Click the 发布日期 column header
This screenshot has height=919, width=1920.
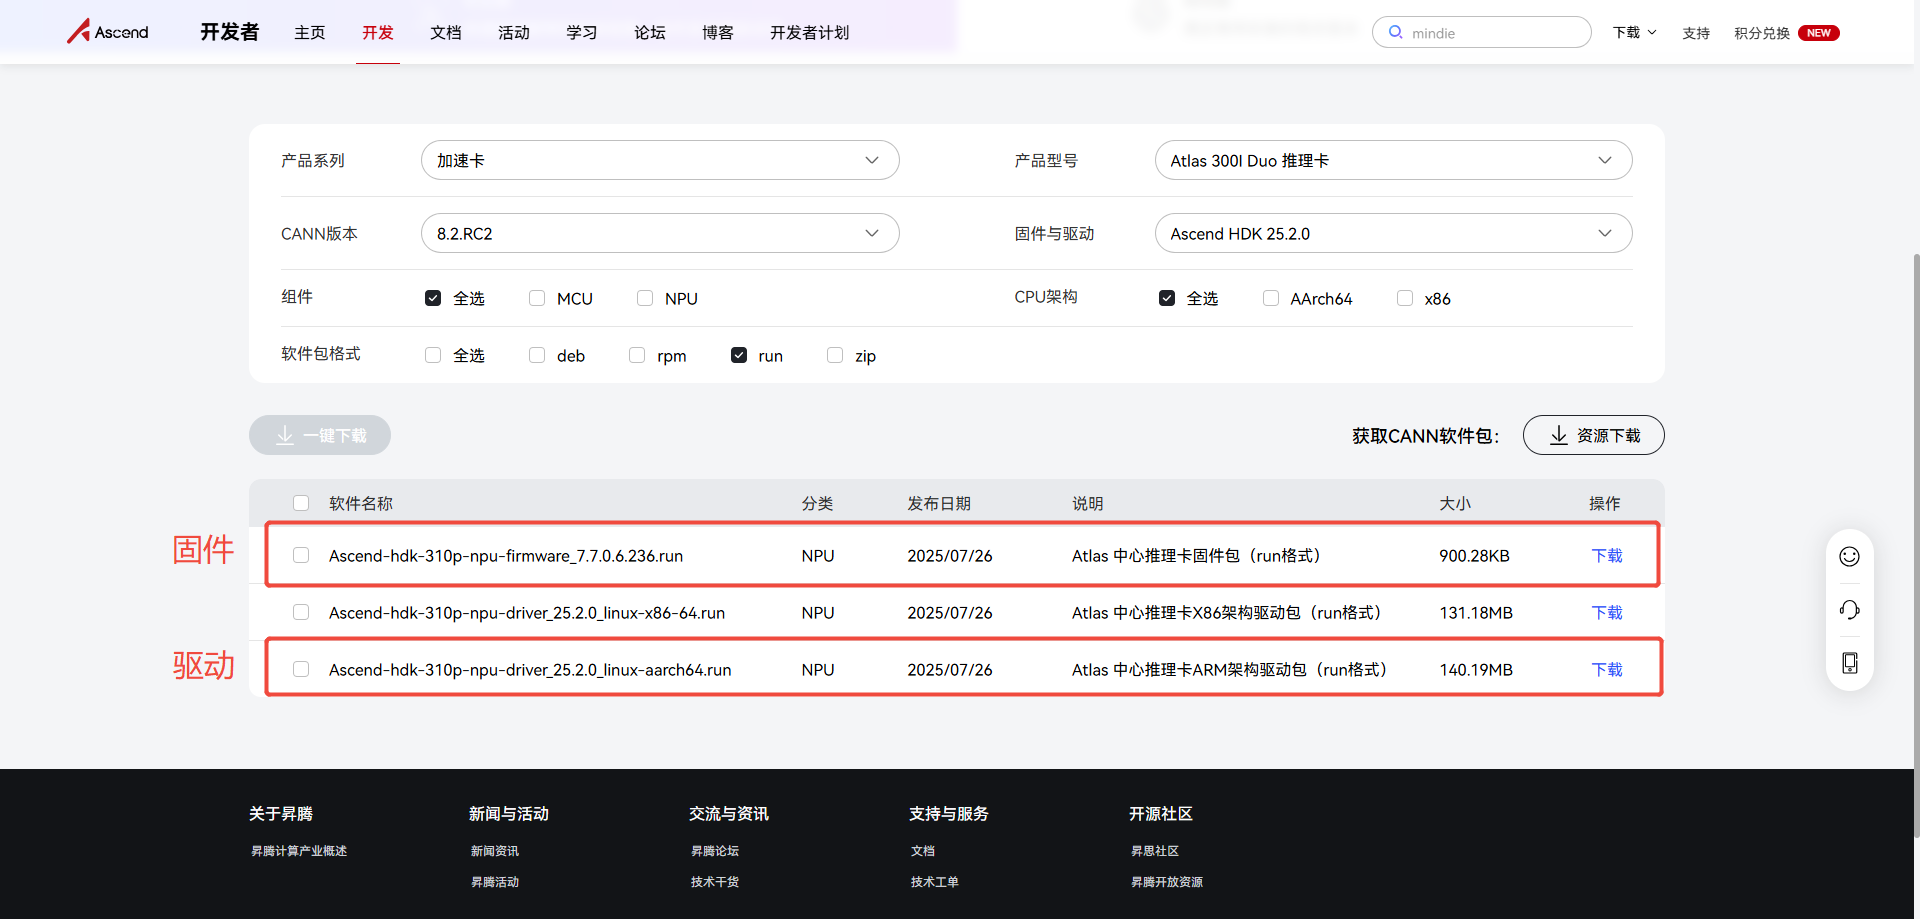[939, 503]
